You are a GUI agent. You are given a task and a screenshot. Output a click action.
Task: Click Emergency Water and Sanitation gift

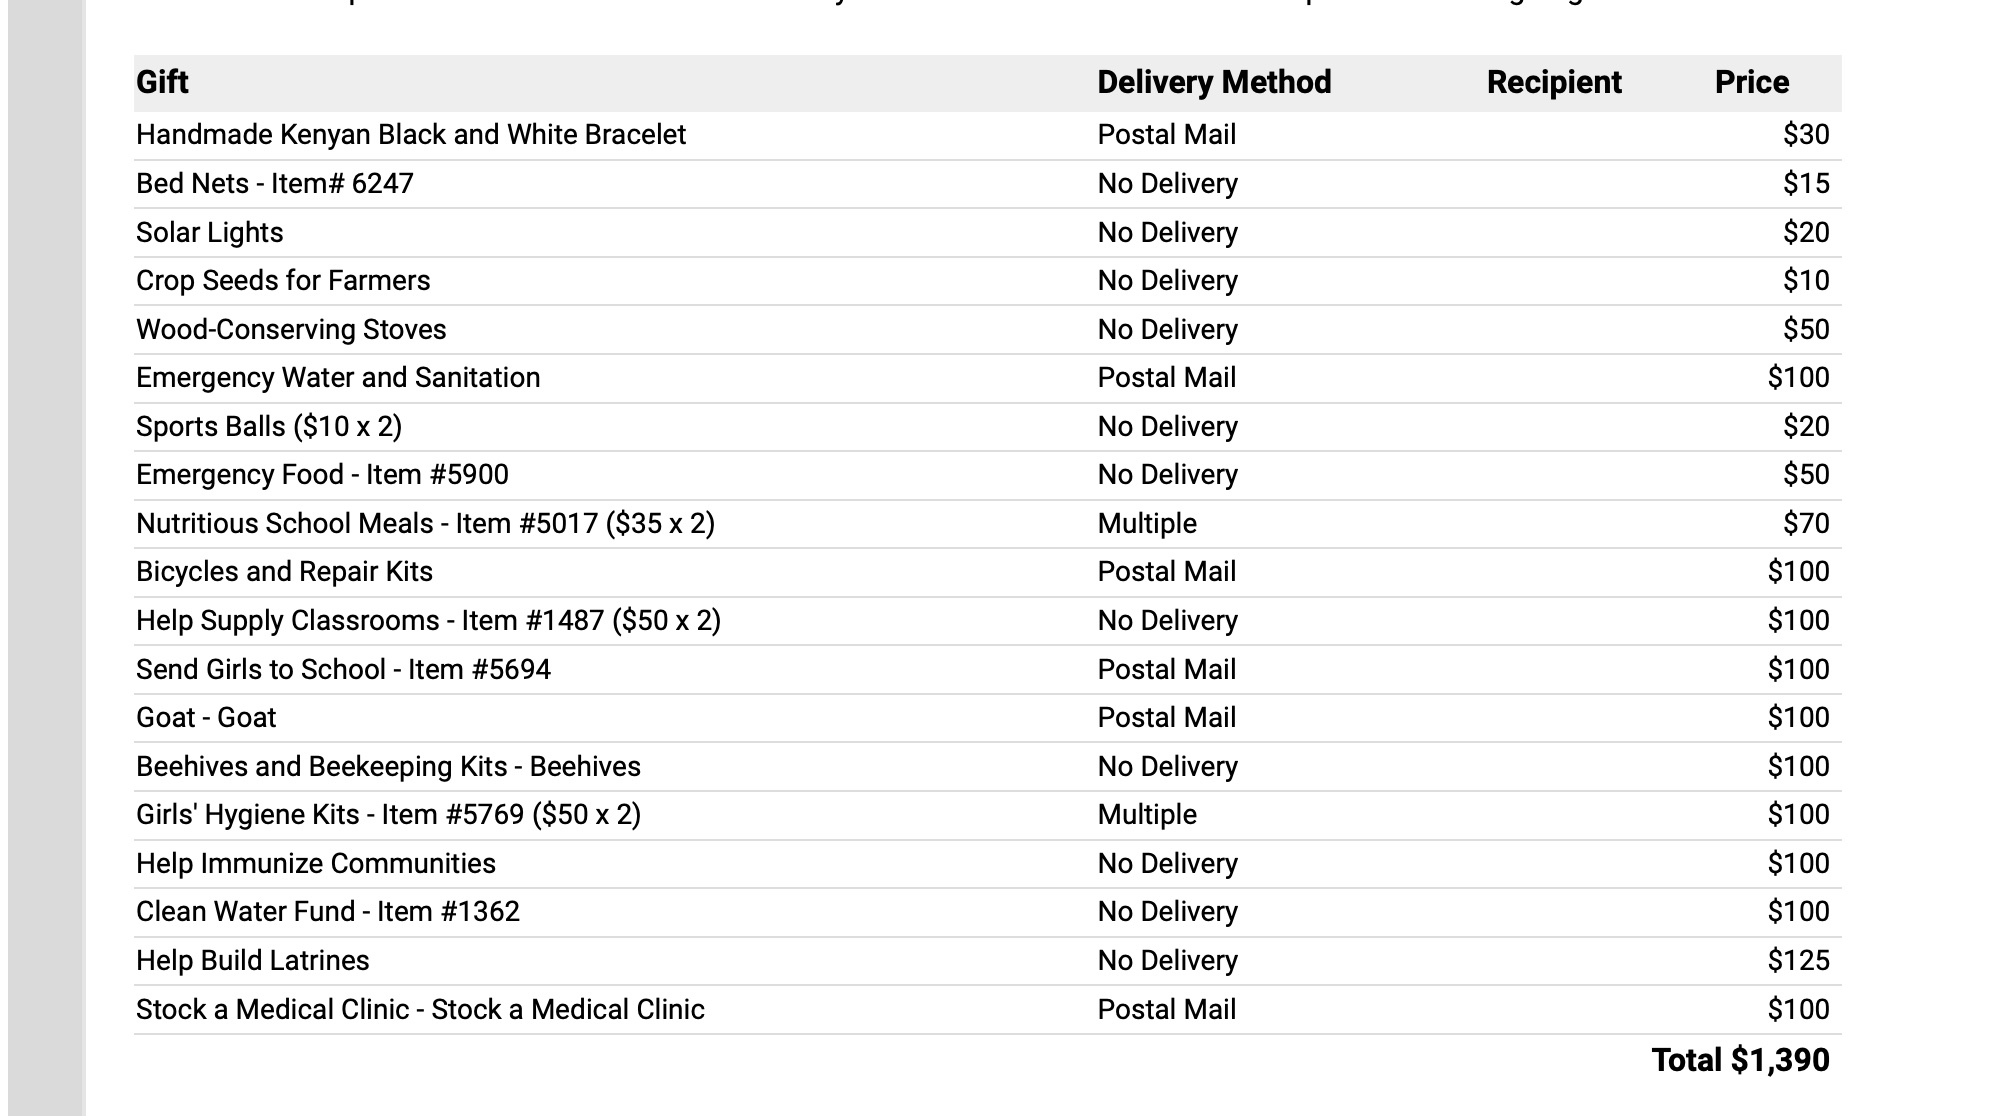coord(337,378)
